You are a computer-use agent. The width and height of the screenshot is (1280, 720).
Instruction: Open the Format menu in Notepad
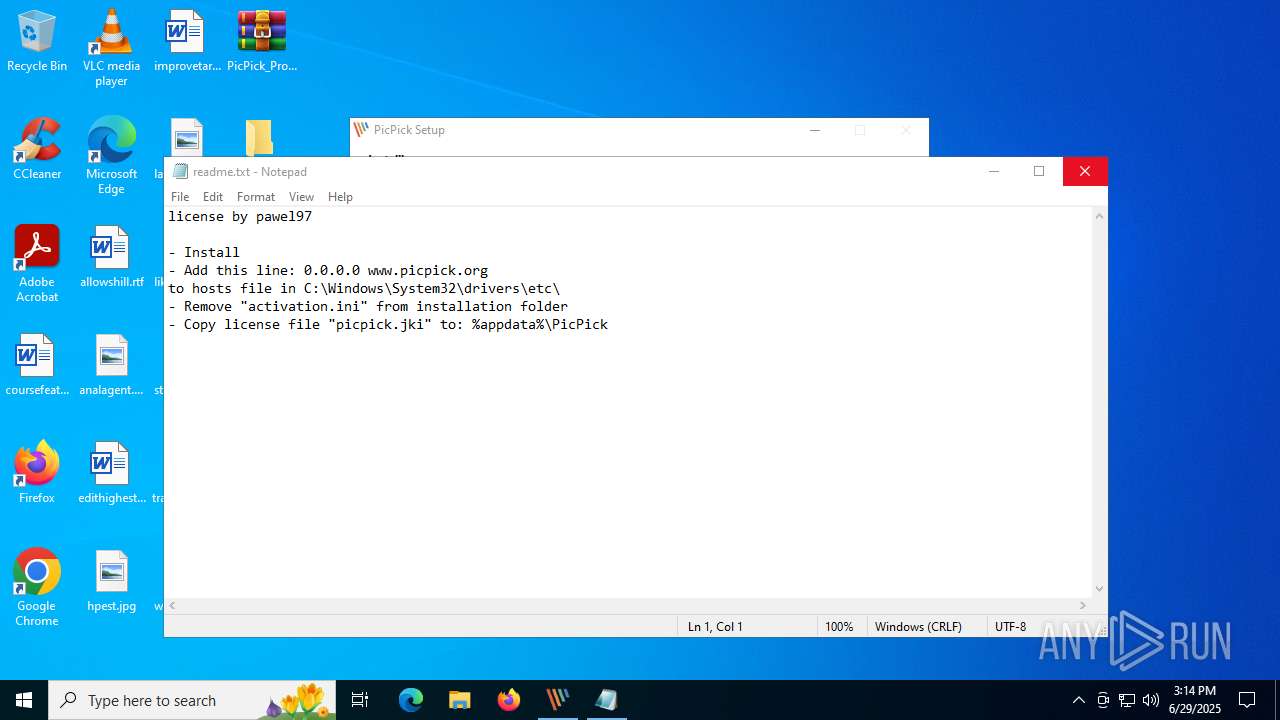coord(256,197)
